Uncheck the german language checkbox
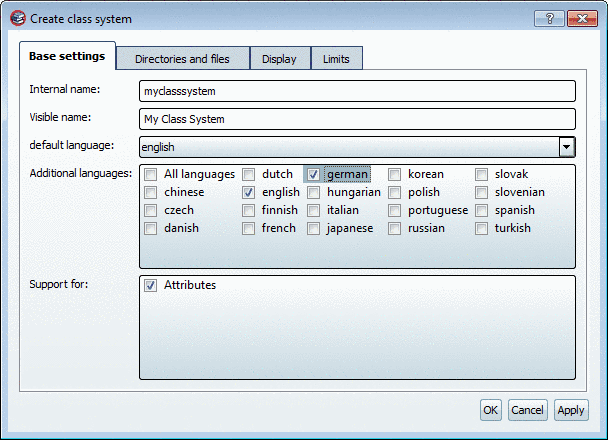The width and height of the screenshot is (608, 440). point(313,174)
